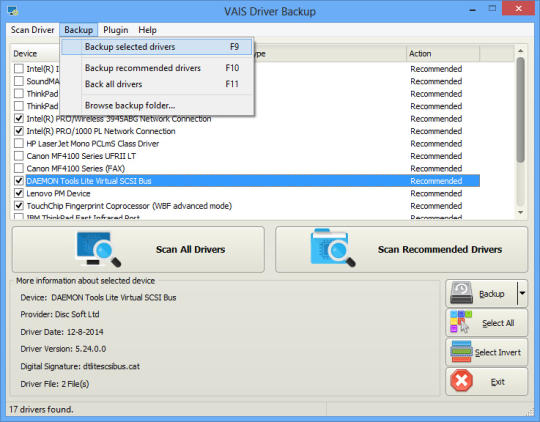This screenshot has width=540, height=422.
Task: Click the Driver Date: 12-8-2014 line
Action: pyautogui.click(x=62, y=332)
